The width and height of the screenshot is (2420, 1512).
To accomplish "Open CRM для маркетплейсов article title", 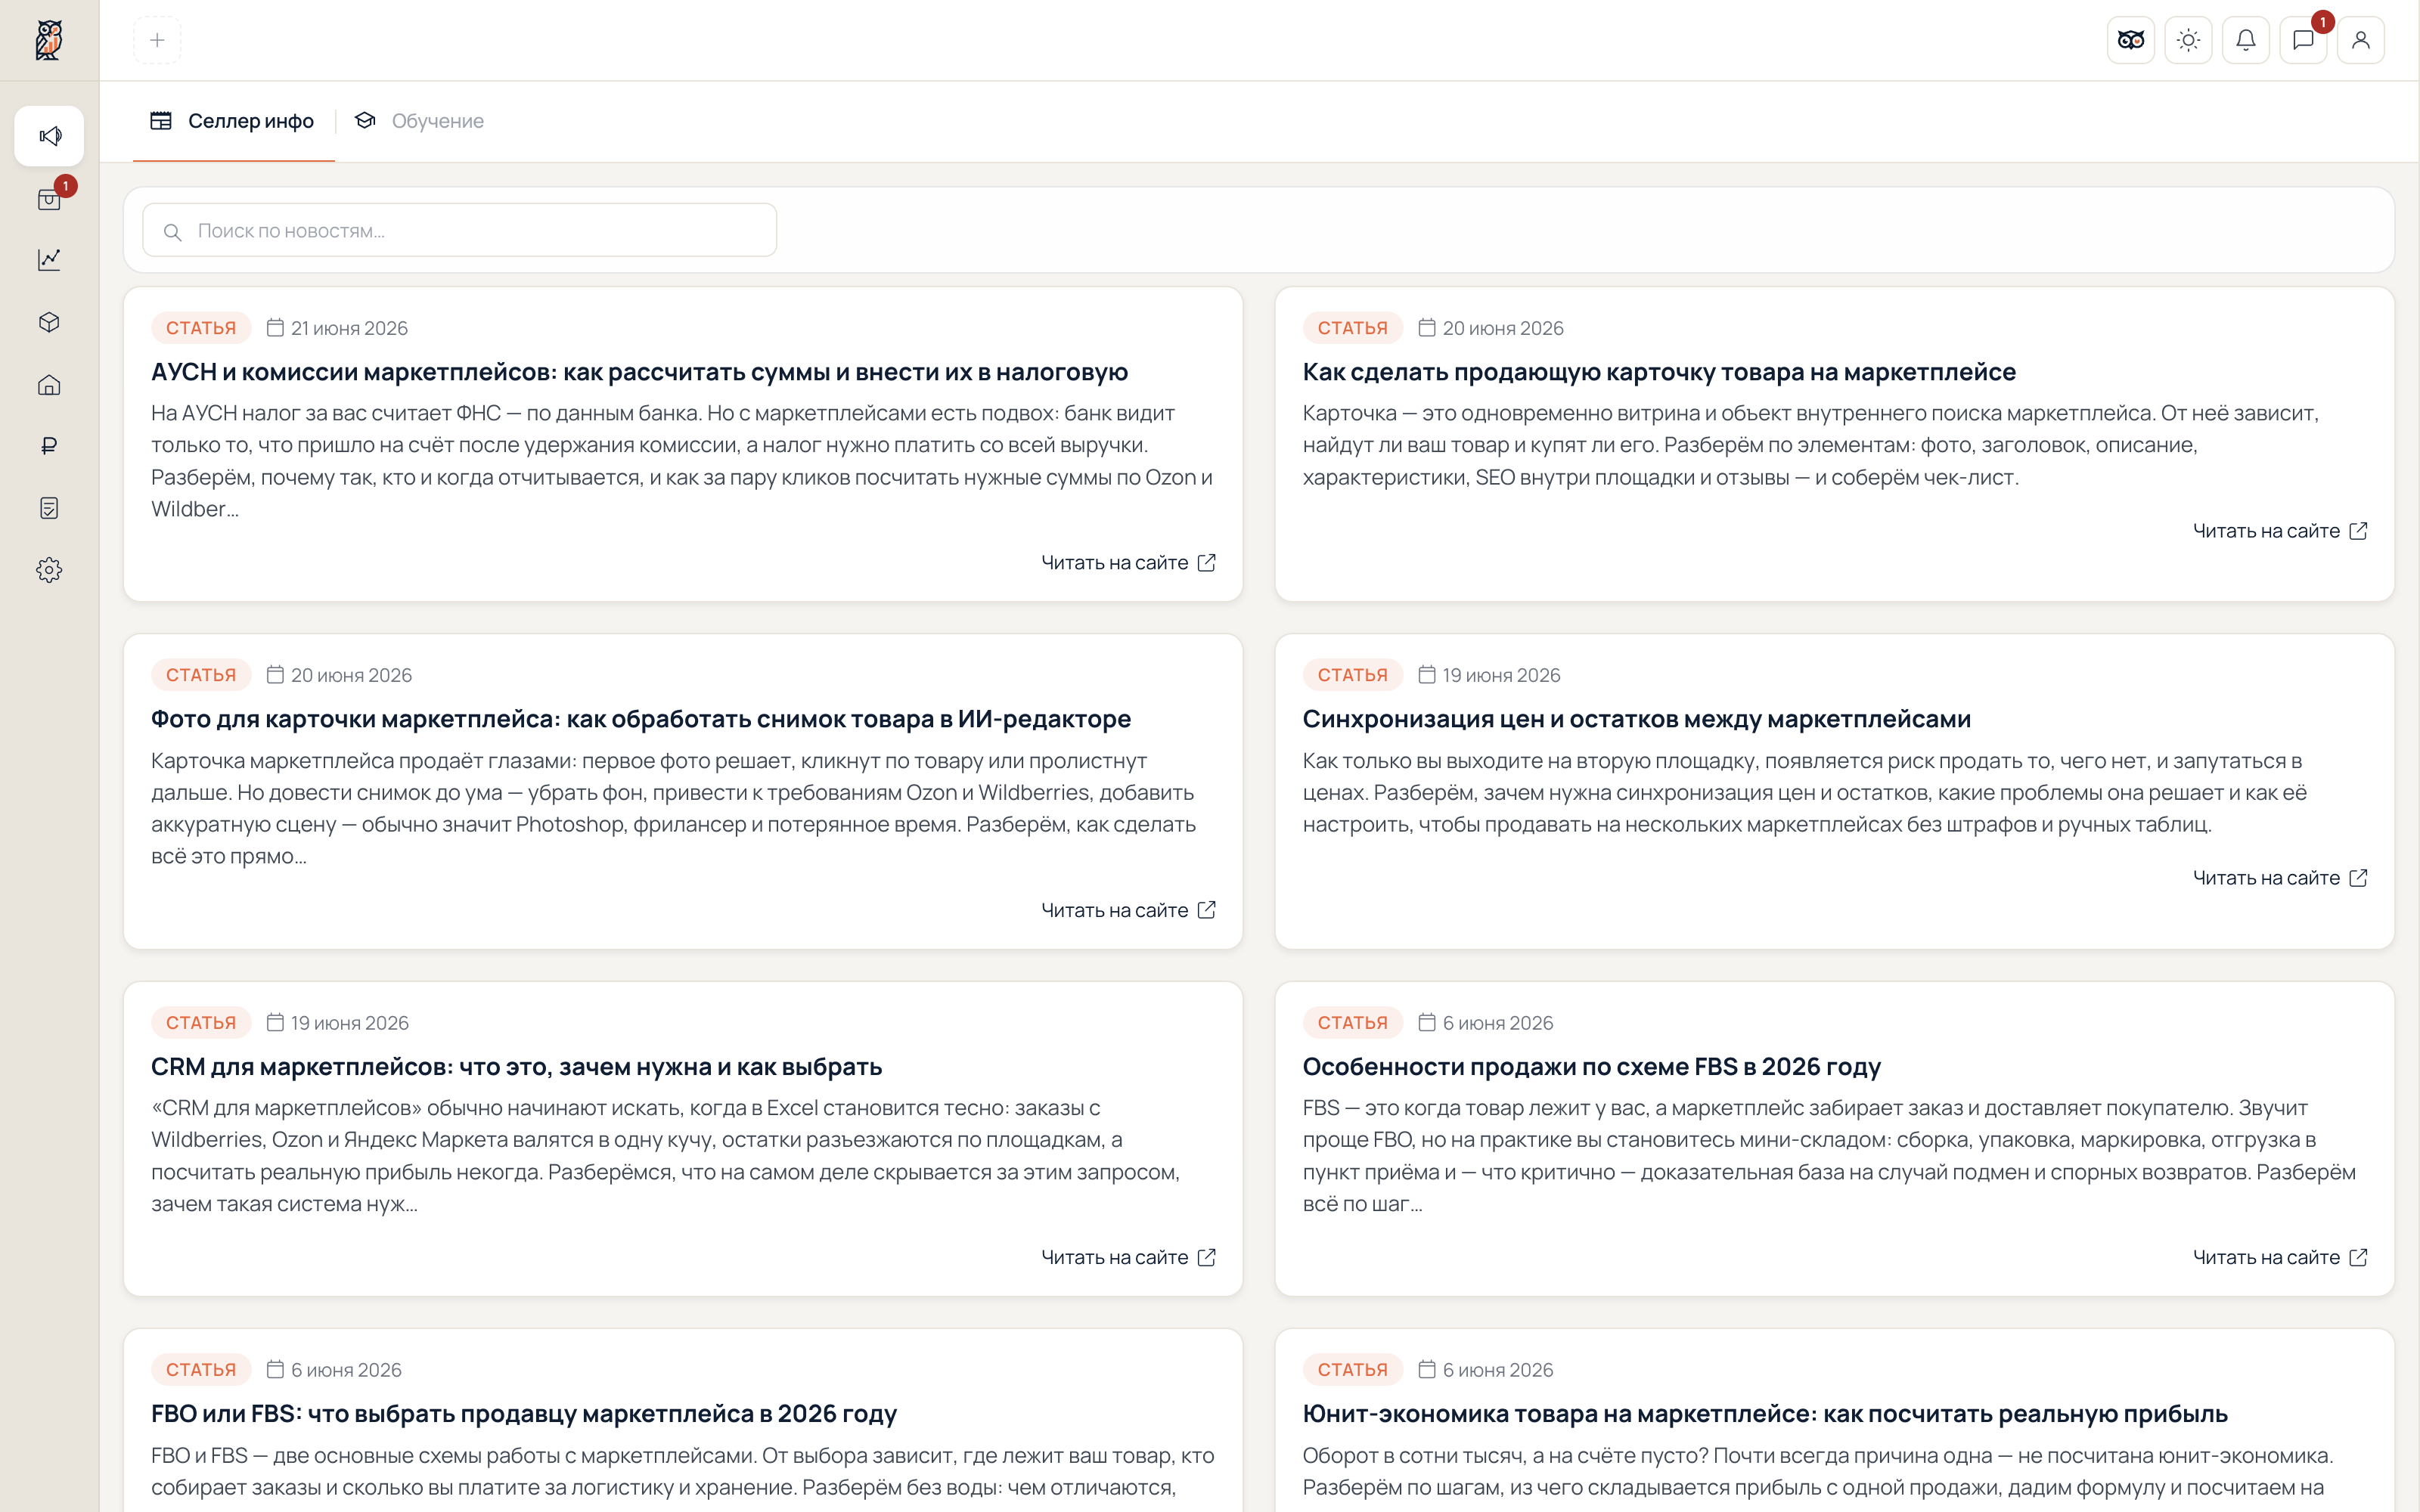I will point(516,1066).
